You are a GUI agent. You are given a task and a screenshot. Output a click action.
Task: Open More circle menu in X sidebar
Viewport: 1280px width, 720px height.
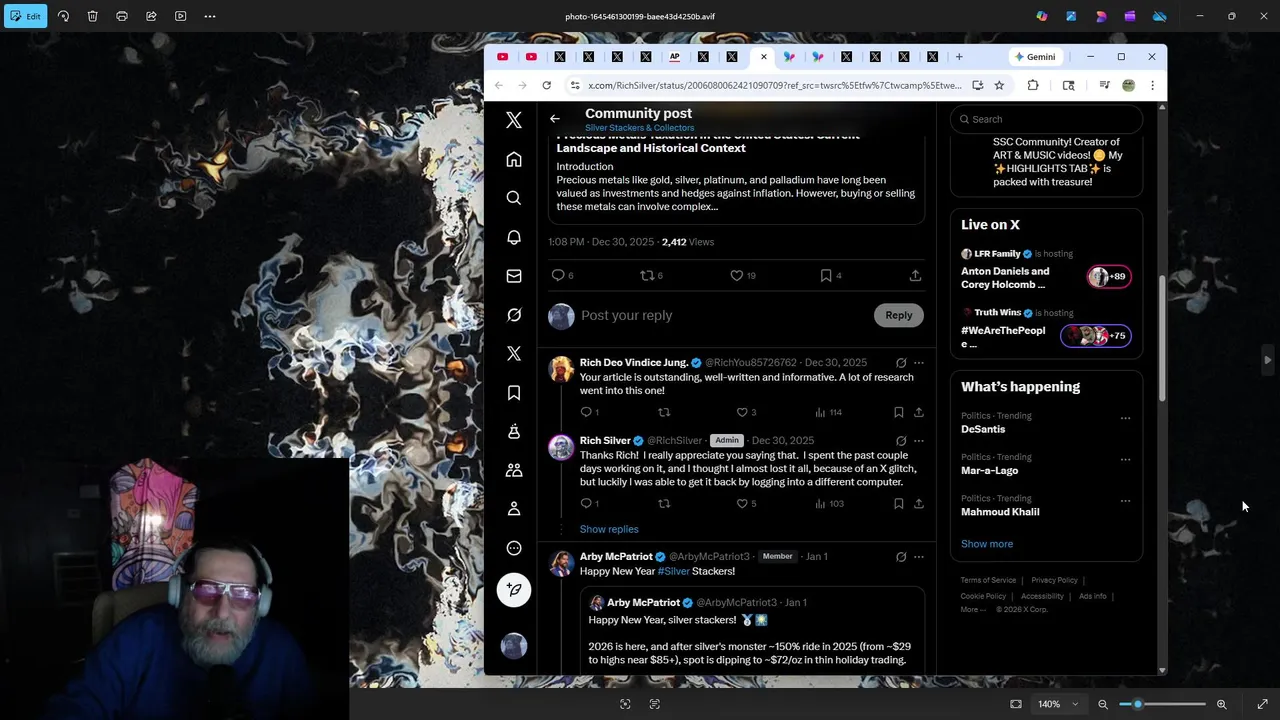(514, 548)
